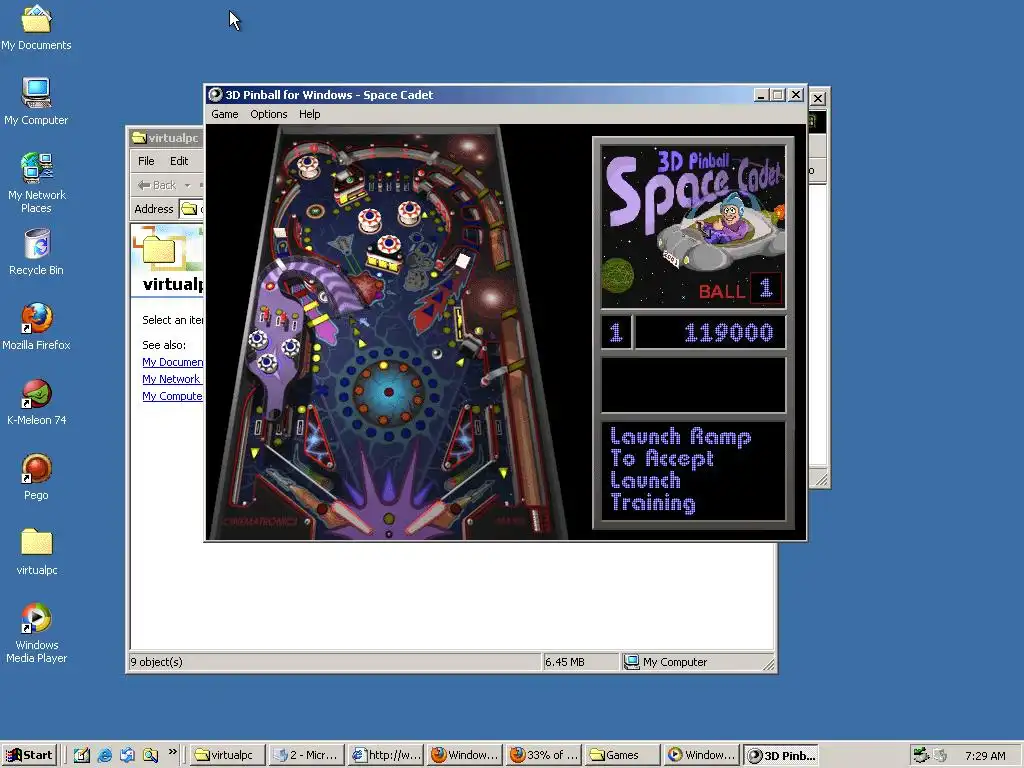
Task: Click the Address bar folder field
Action: (x=192, y=209)
